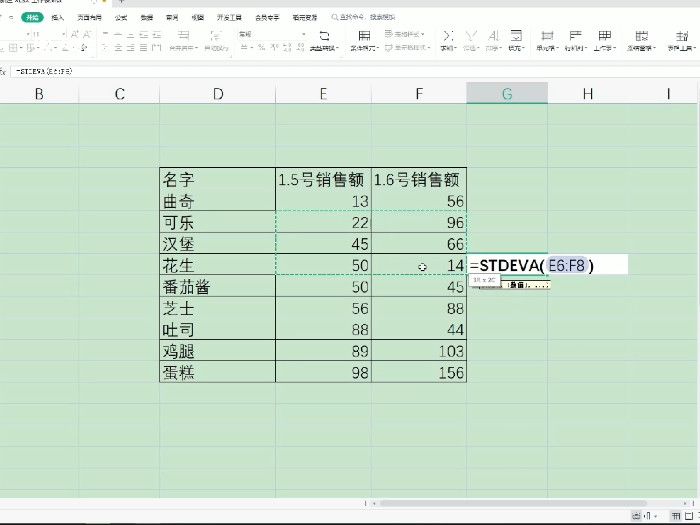
Task: Open the worksheet menu icon
Action: [x=605, y=41]
